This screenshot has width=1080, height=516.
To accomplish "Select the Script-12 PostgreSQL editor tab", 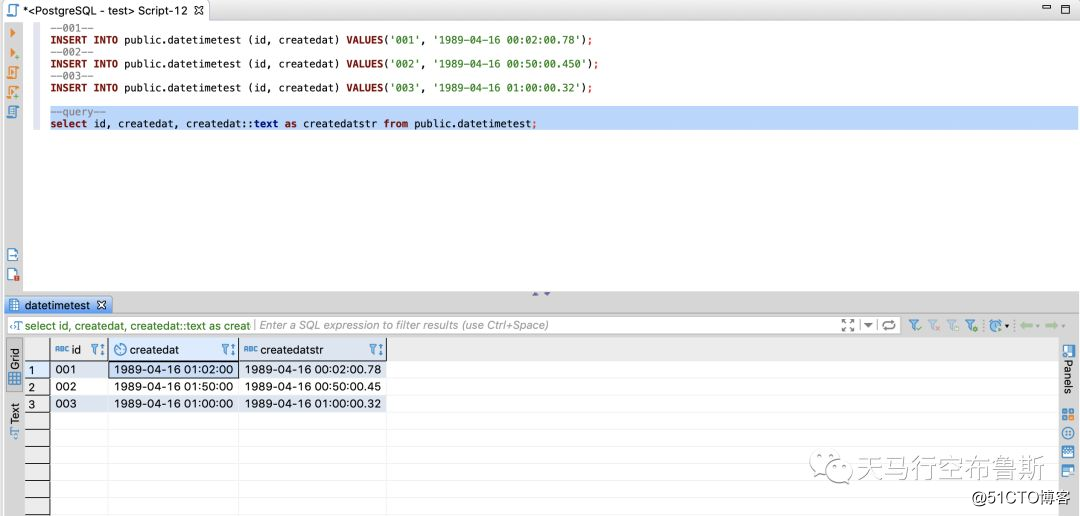I will click(x=104, y=10).
